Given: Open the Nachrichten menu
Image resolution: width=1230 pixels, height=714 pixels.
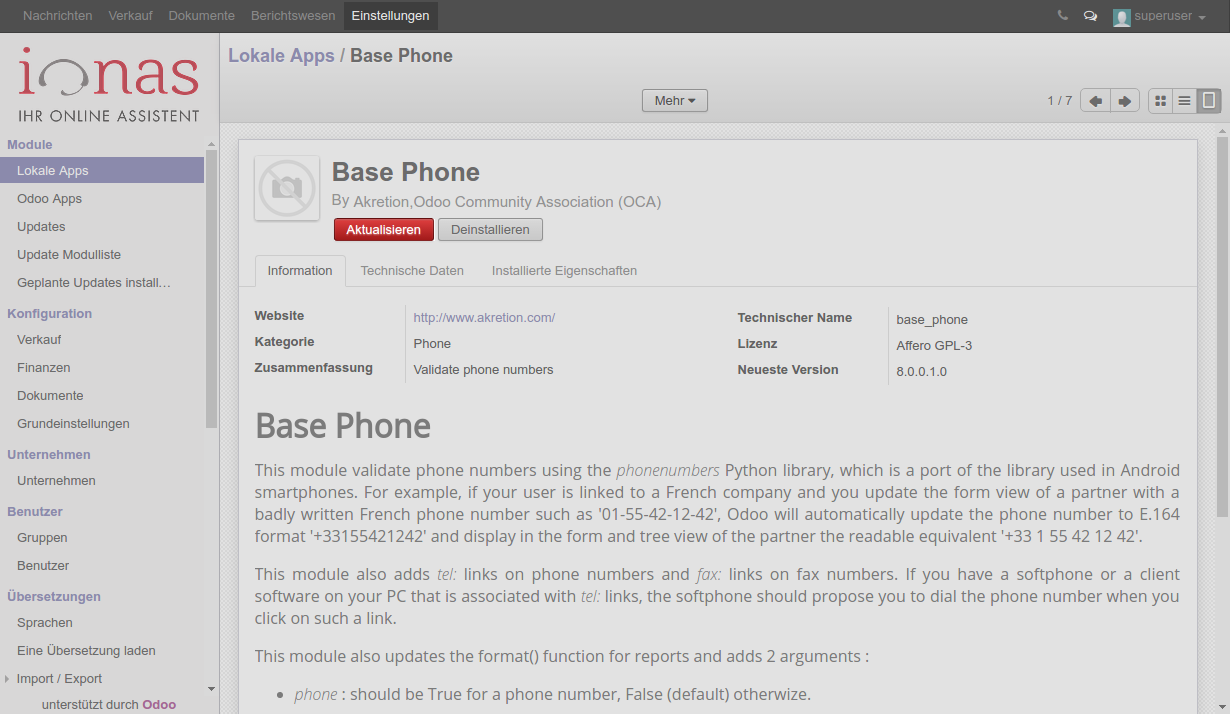Looking at the screenshot, I should point(57,16).
